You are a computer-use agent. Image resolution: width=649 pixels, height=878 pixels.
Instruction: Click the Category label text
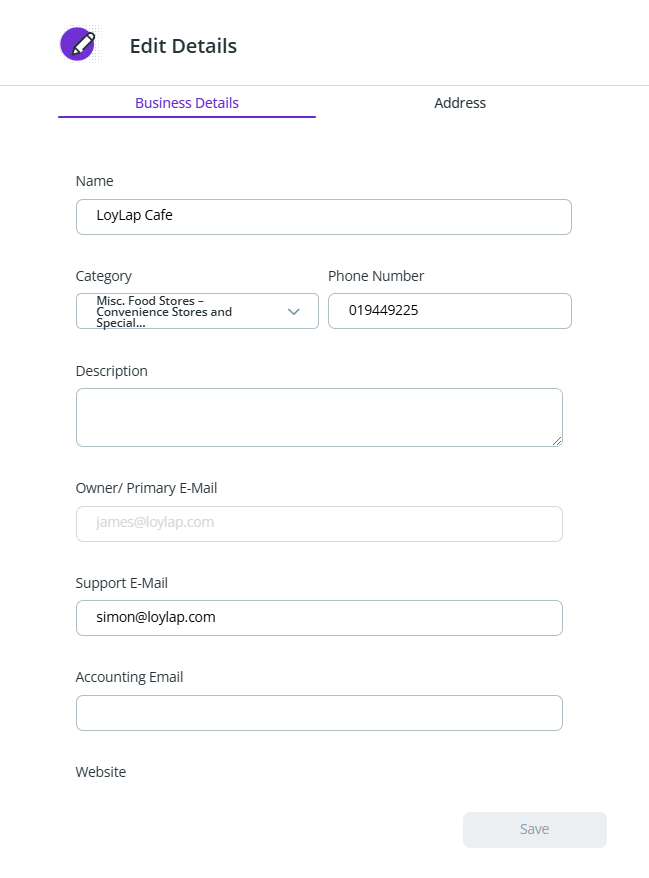coord(104,276)
